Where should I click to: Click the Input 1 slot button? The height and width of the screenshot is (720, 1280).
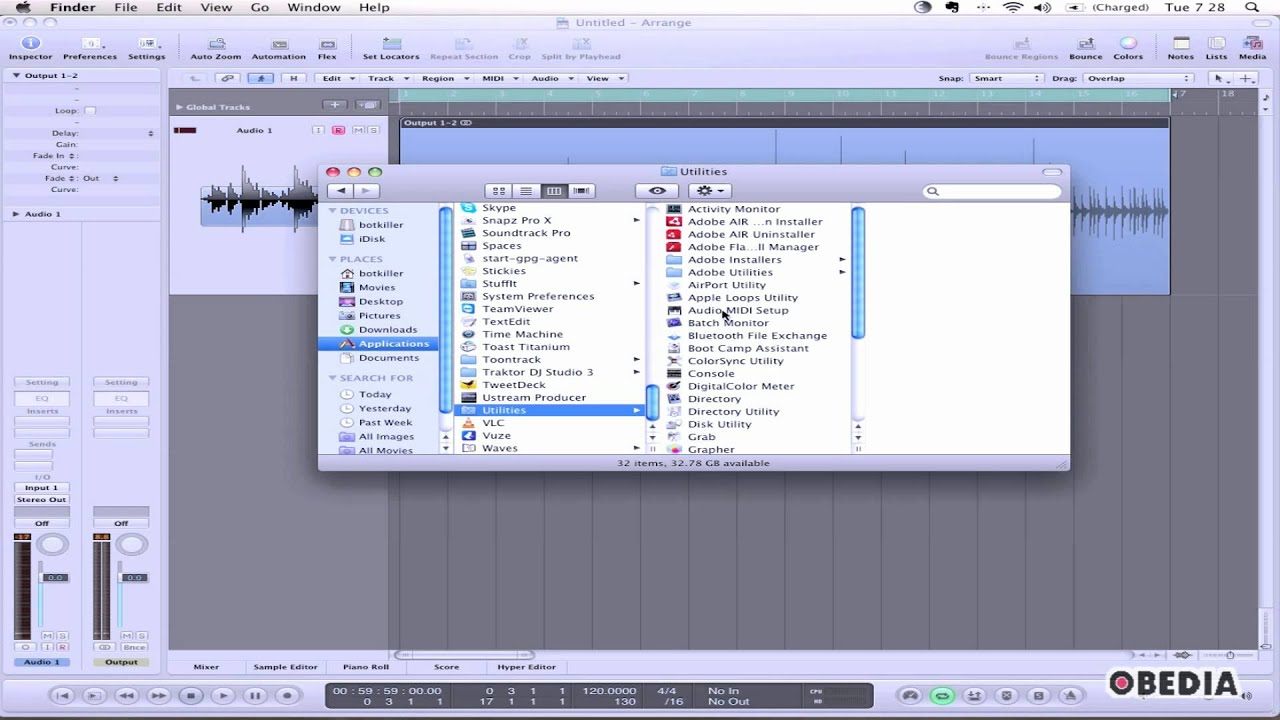(x=41, y=488)
